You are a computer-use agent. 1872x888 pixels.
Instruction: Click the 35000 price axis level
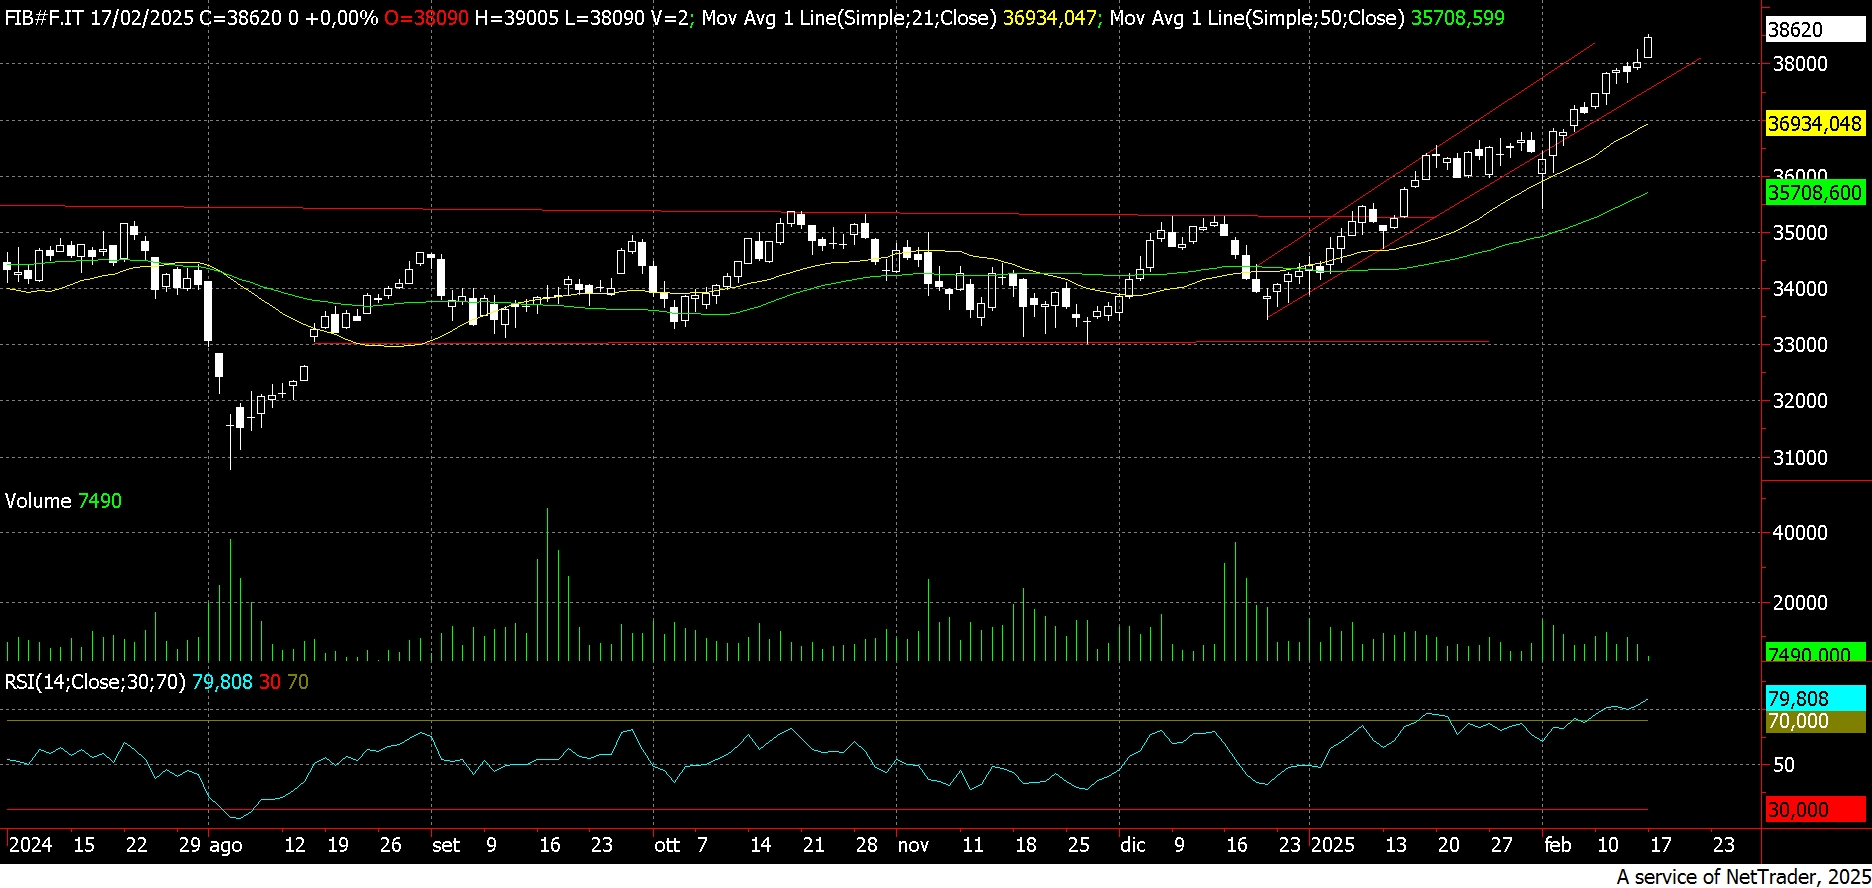1800,233
